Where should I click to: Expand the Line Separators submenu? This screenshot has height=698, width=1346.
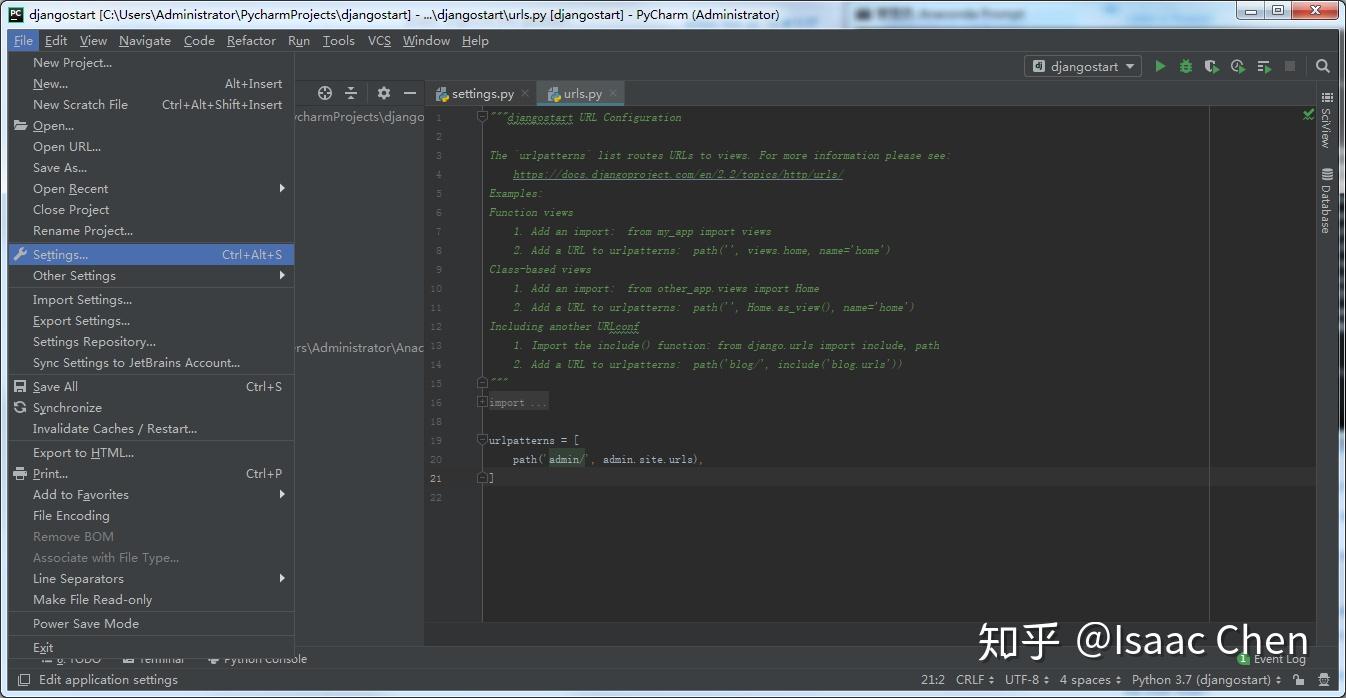pos(151,579)
